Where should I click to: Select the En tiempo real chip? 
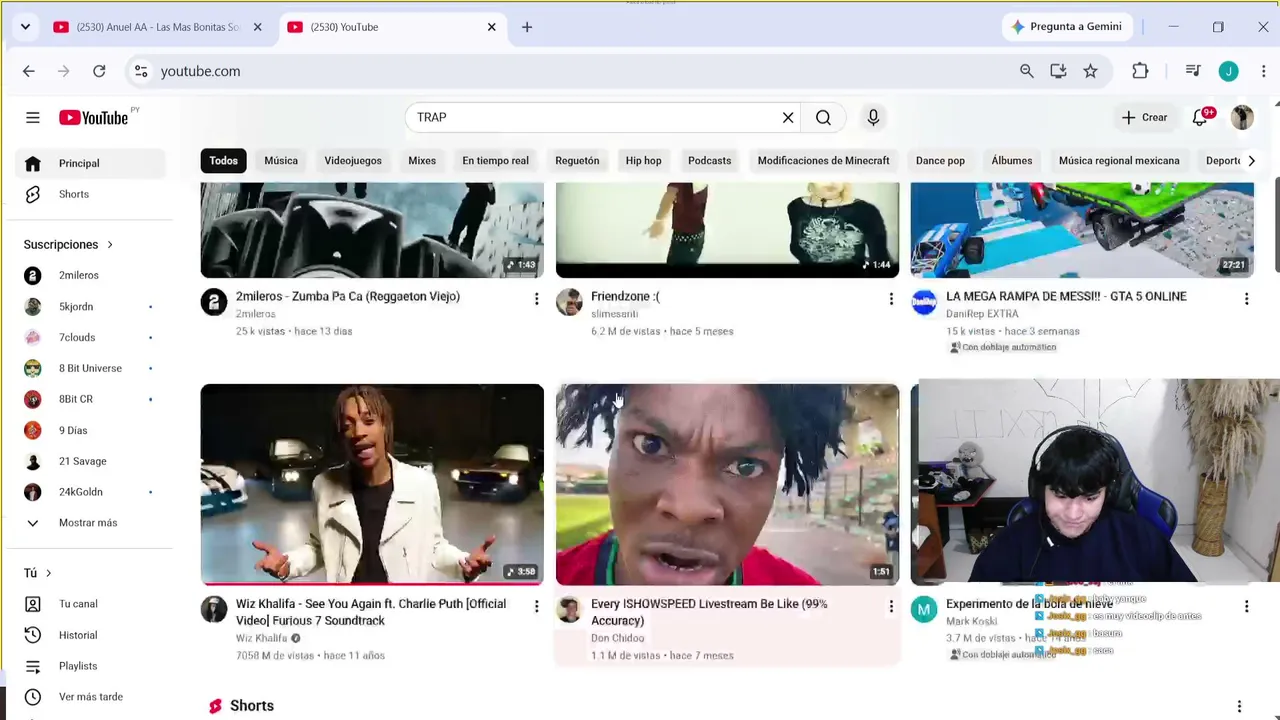tap(495, 160)
